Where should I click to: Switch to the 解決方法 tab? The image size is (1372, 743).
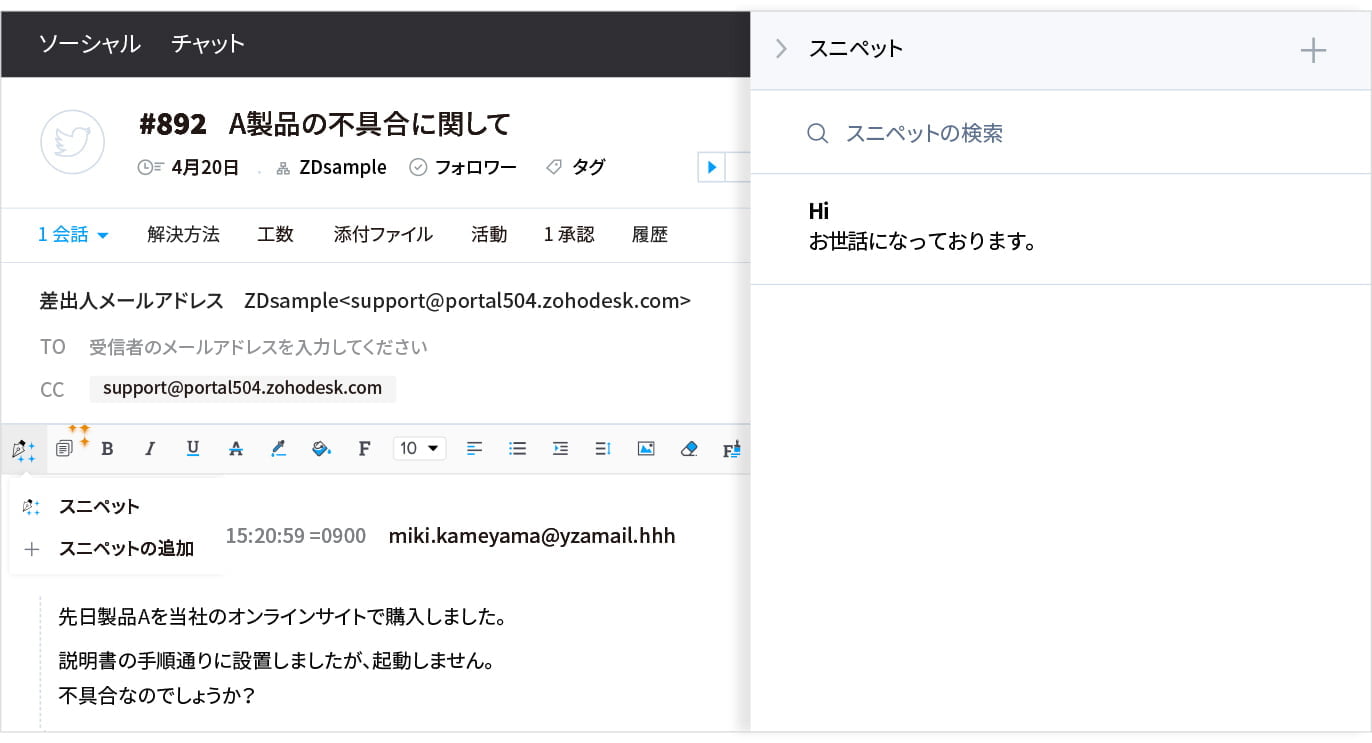click(183, 235)
